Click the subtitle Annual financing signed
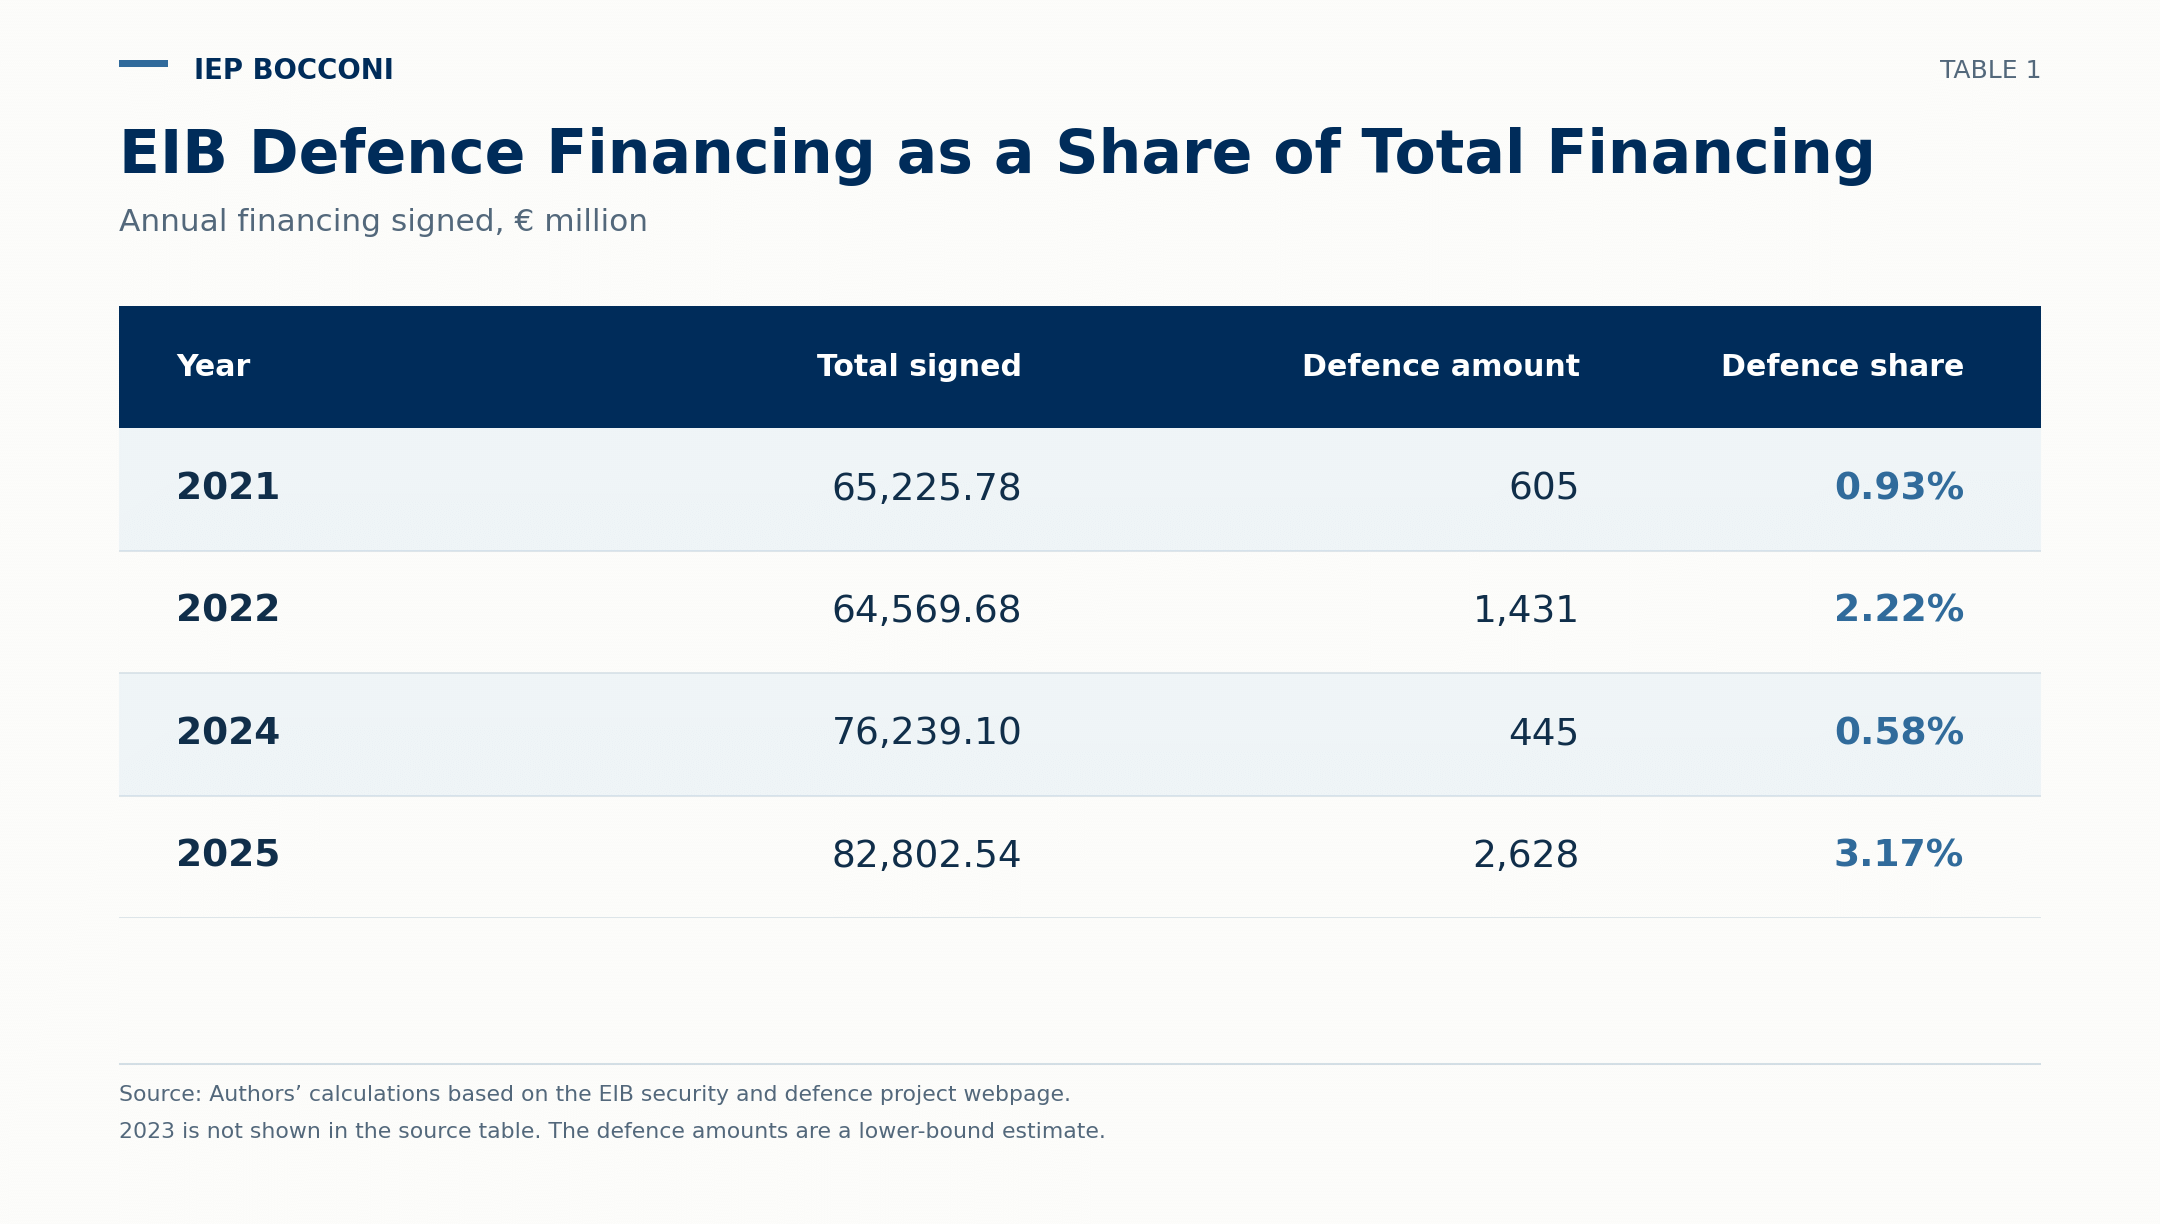Viewport: 2160px width, 1224px height. click(x=383, y=222)
